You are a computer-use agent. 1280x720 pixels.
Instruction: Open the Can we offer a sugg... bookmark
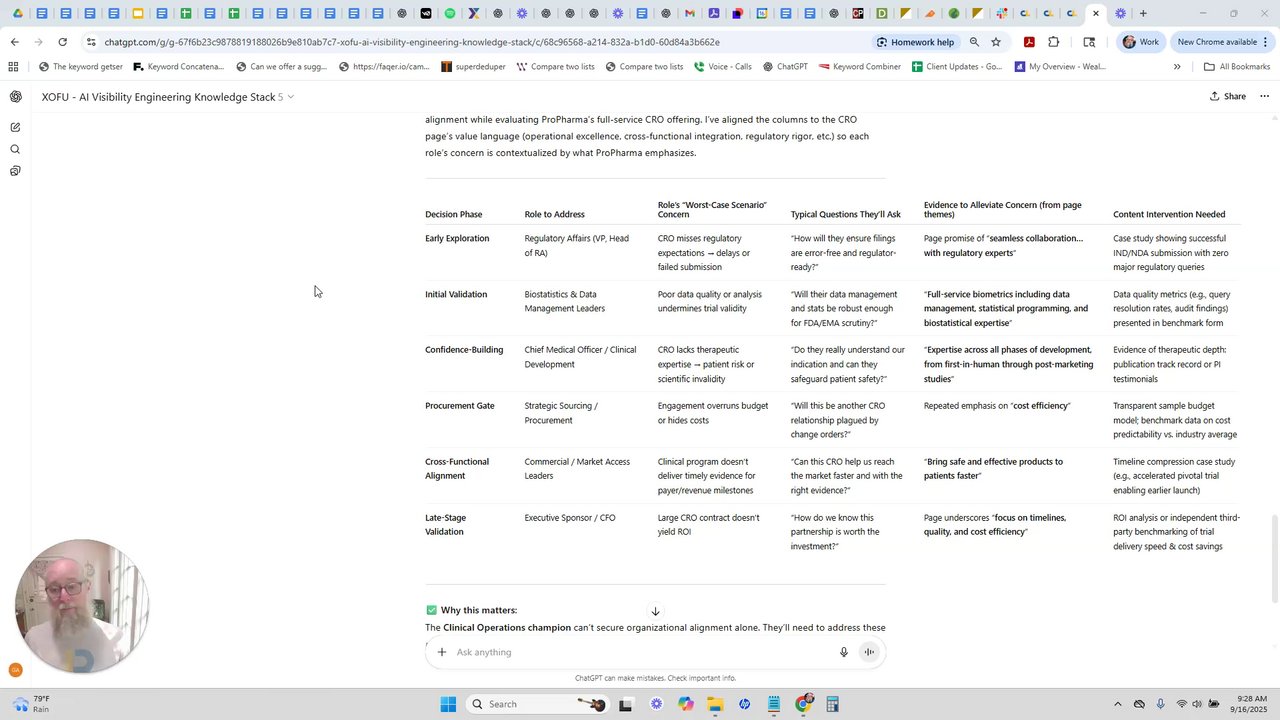click(x=281, y=67)
